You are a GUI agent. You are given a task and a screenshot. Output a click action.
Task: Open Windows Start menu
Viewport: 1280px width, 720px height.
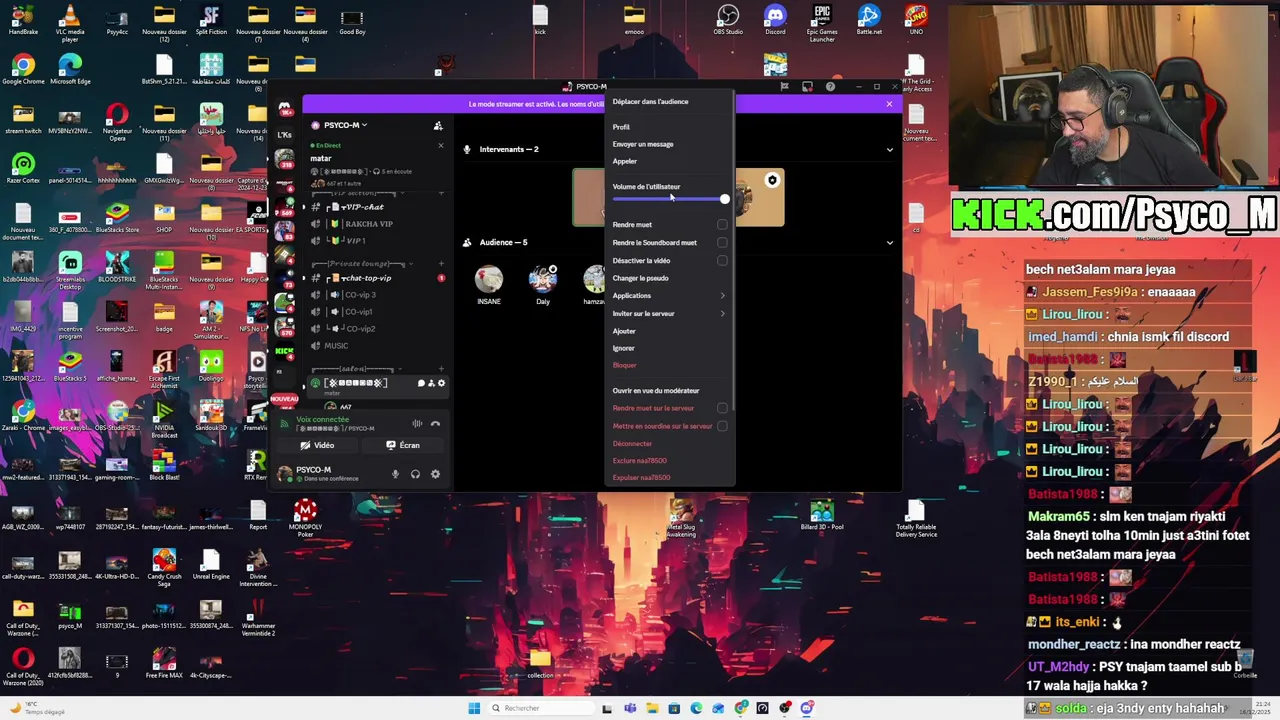pyautogui.click(x=474, y=708)
